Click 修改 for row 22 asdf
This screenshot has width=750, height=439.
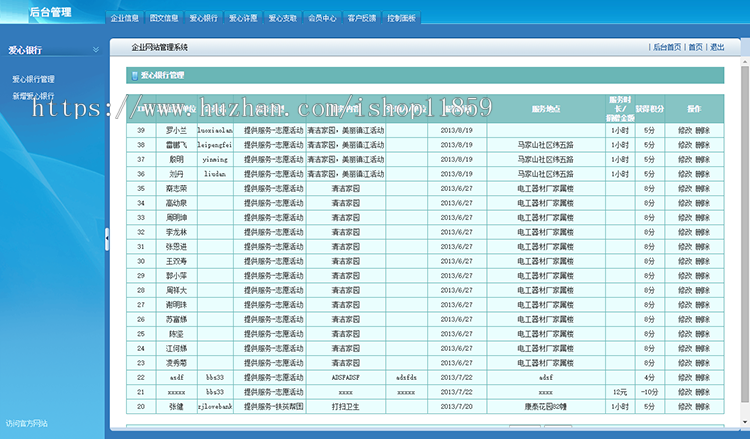click(685, 378)
